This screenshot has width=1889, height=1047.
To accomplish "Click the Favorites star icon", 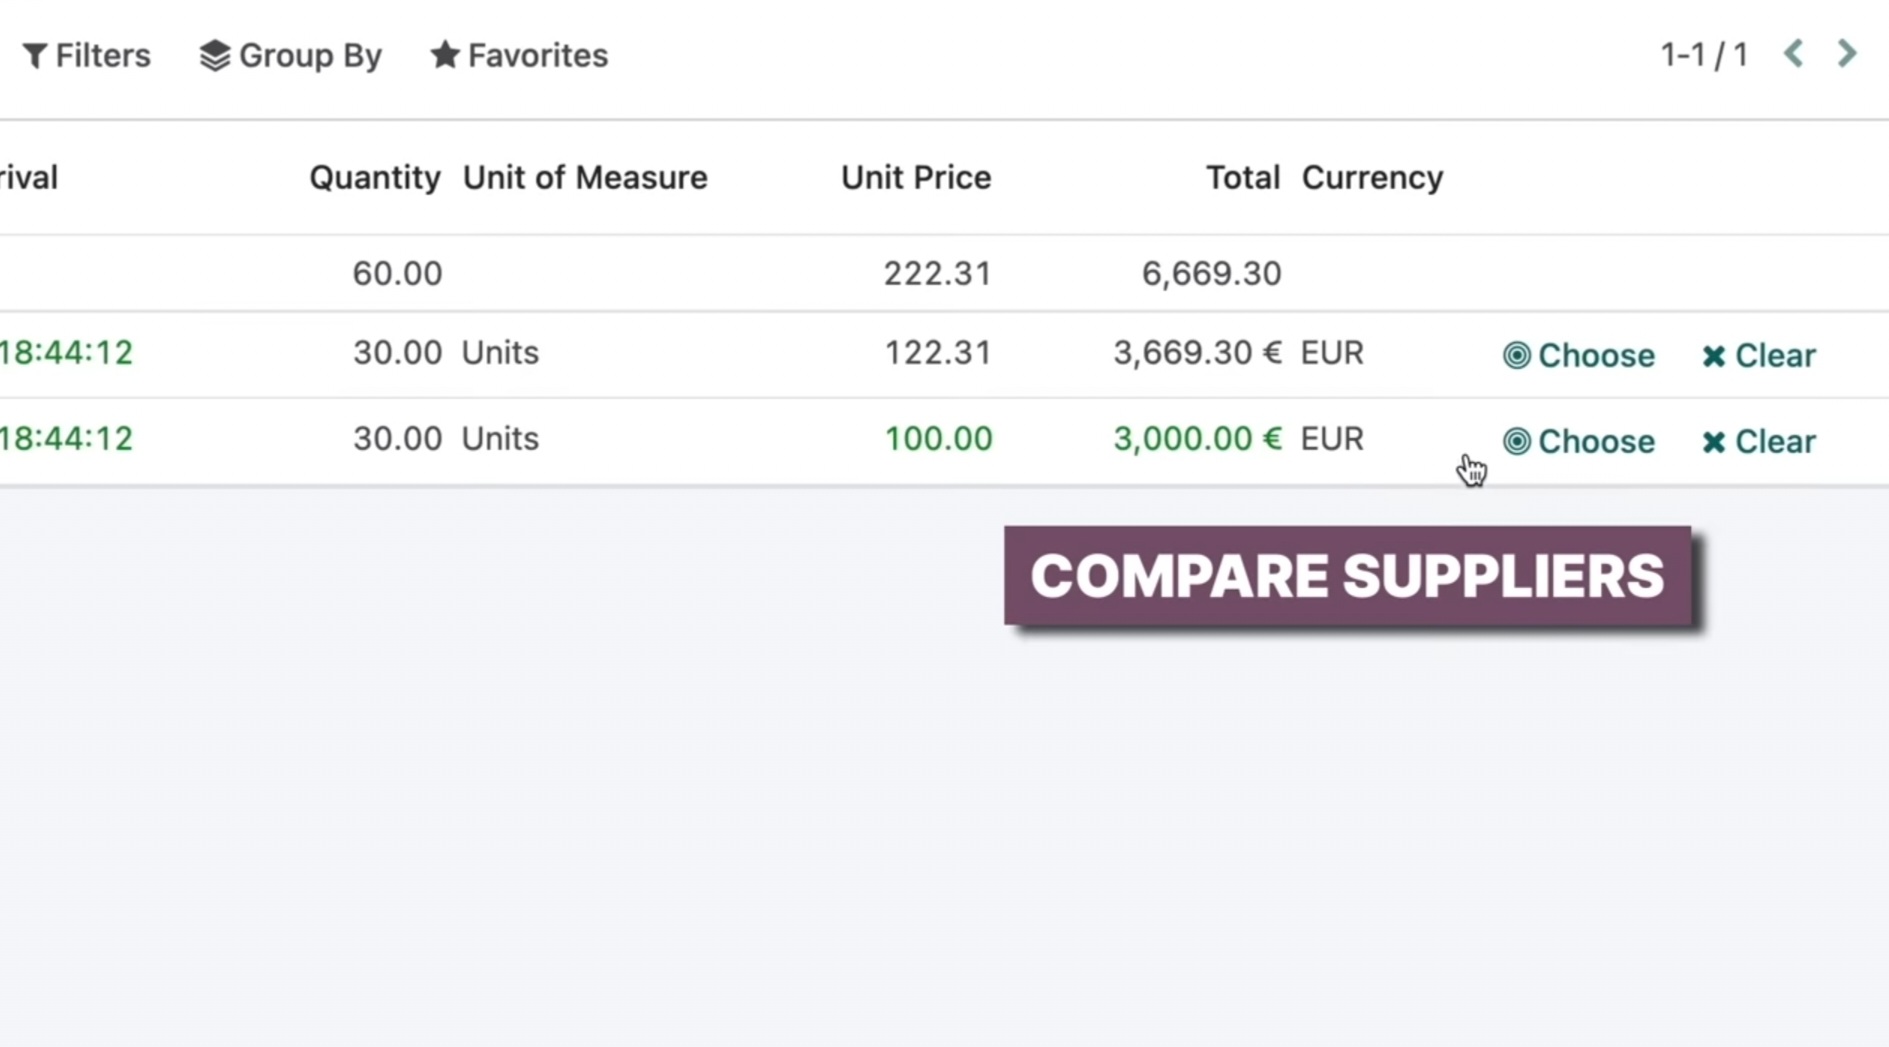I will pos(445,54).
